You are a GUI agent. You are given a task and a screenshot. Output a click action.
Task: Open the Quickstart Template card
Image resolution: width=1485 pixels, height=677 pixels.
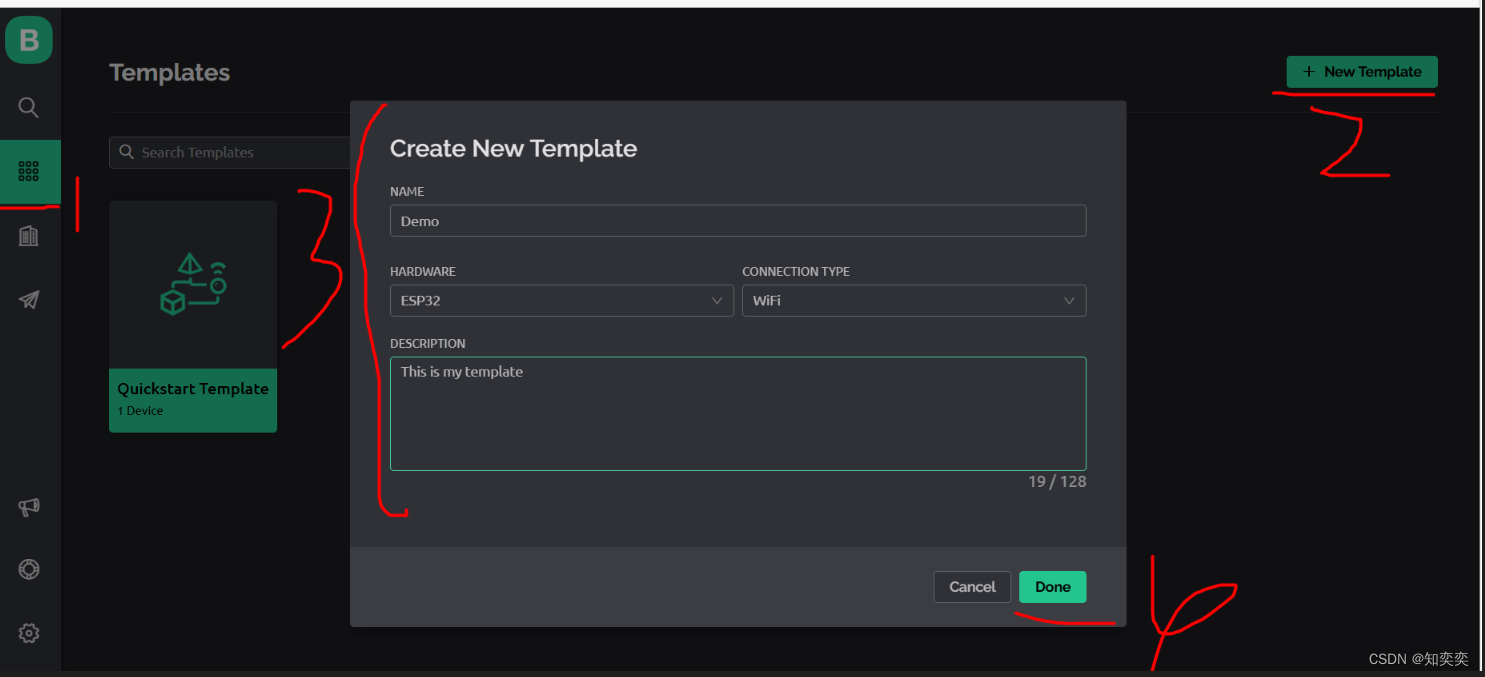point(193,316)
